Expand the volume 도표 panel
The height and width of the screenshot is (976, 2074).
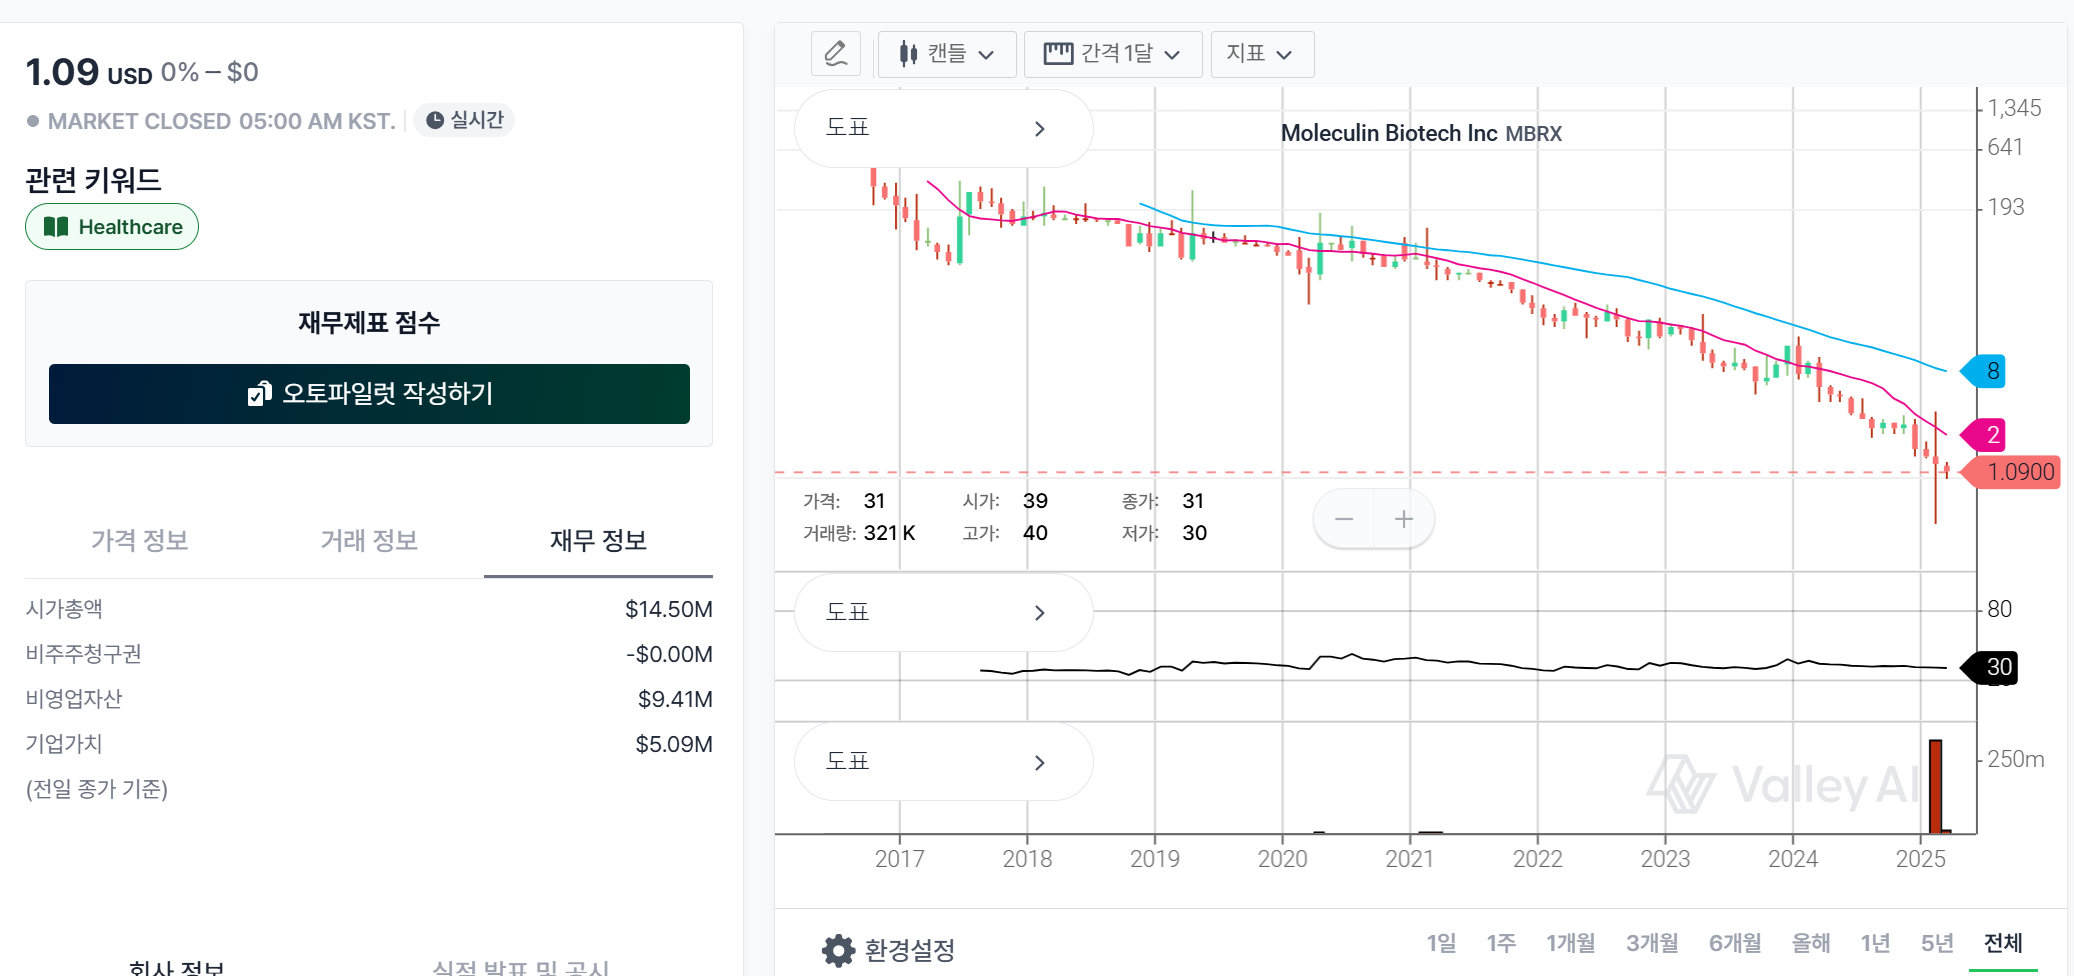(x=943, y=762)
